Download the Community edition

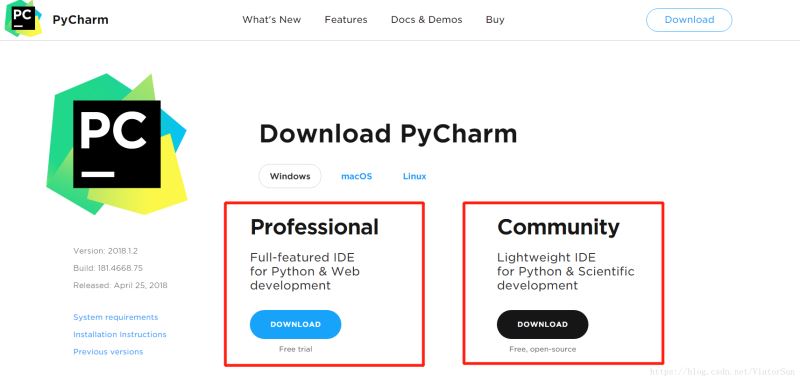(x=542, y=324)
